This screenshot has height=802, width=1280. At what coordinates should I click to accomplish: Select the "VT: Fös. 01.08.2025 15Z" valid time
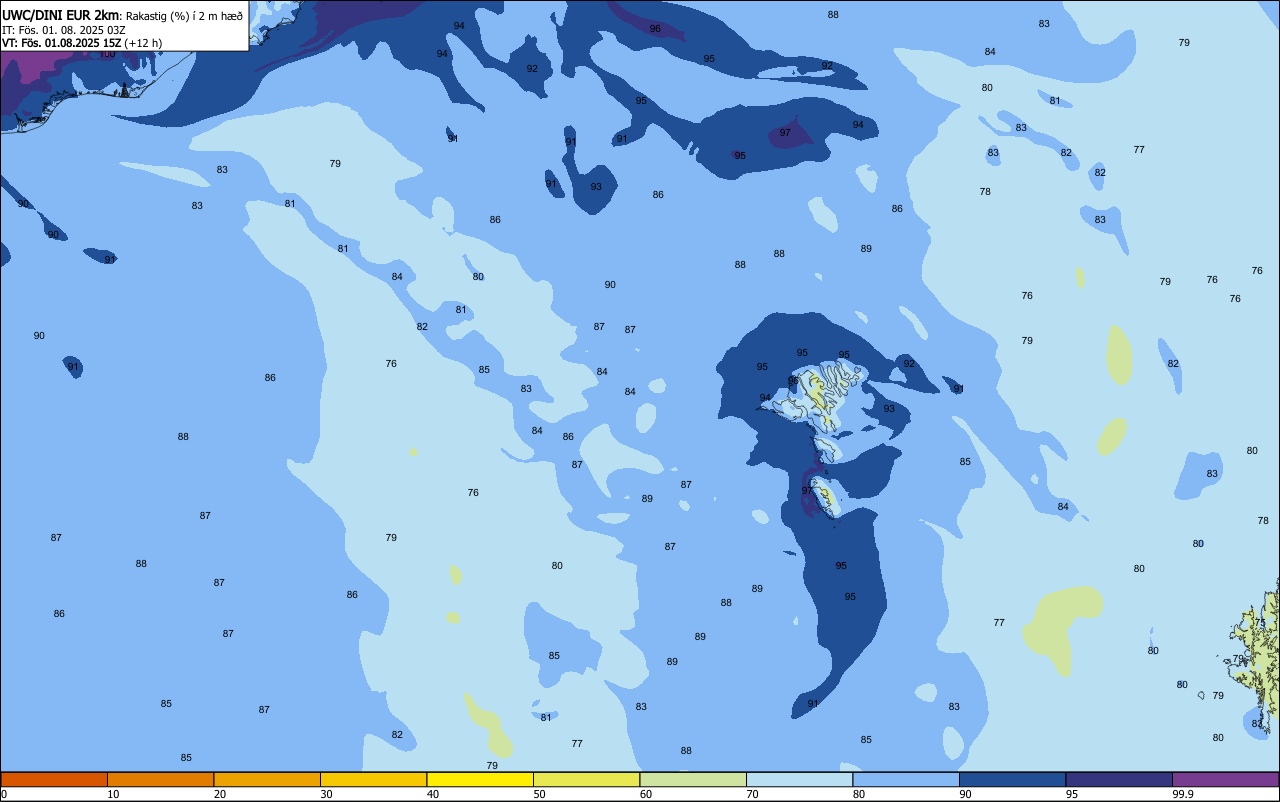tap(62, 43)
